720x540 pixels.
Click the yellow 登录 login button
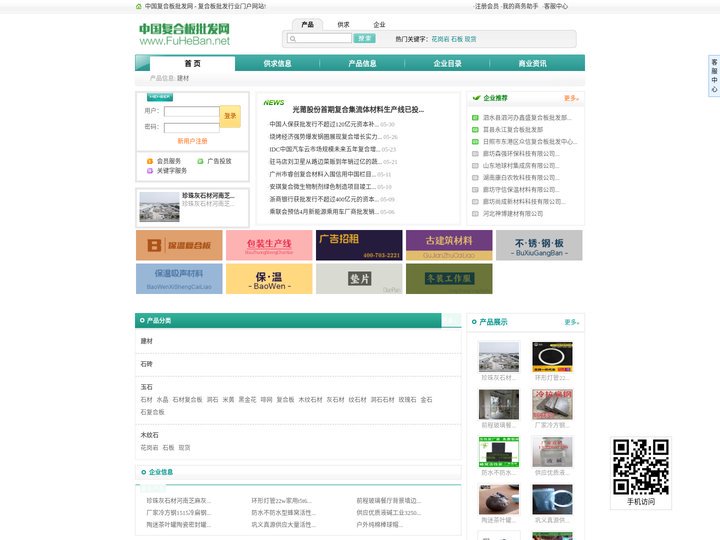tap(230, 116)
